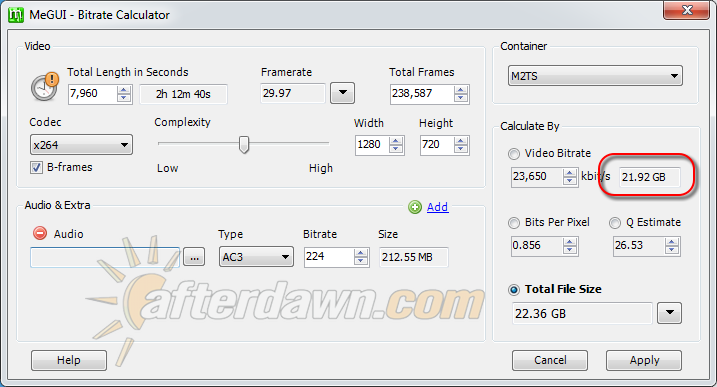717x387 pixels.
Task: Select the Total File Size radio button
Action: click(514, 290)
